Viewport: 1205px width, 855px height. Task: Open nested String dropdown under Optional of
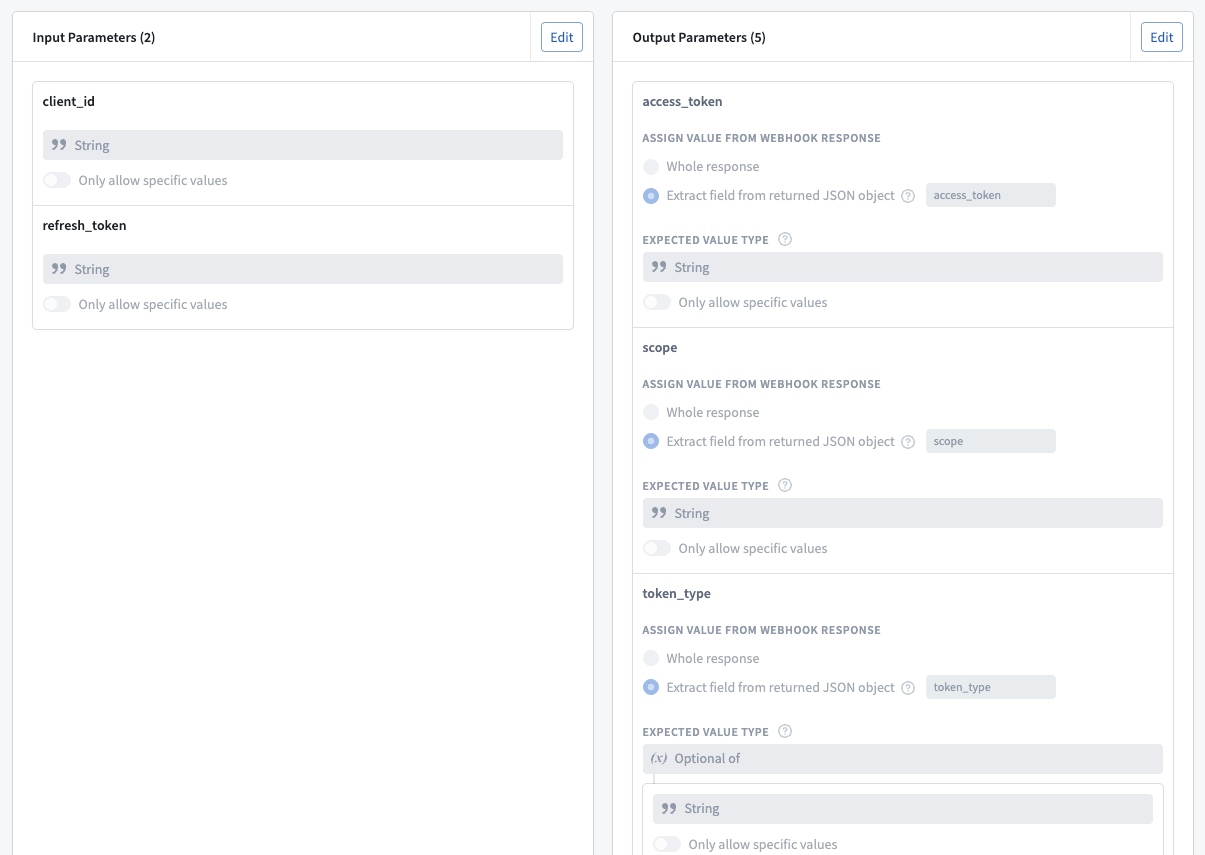coord(903,809)
